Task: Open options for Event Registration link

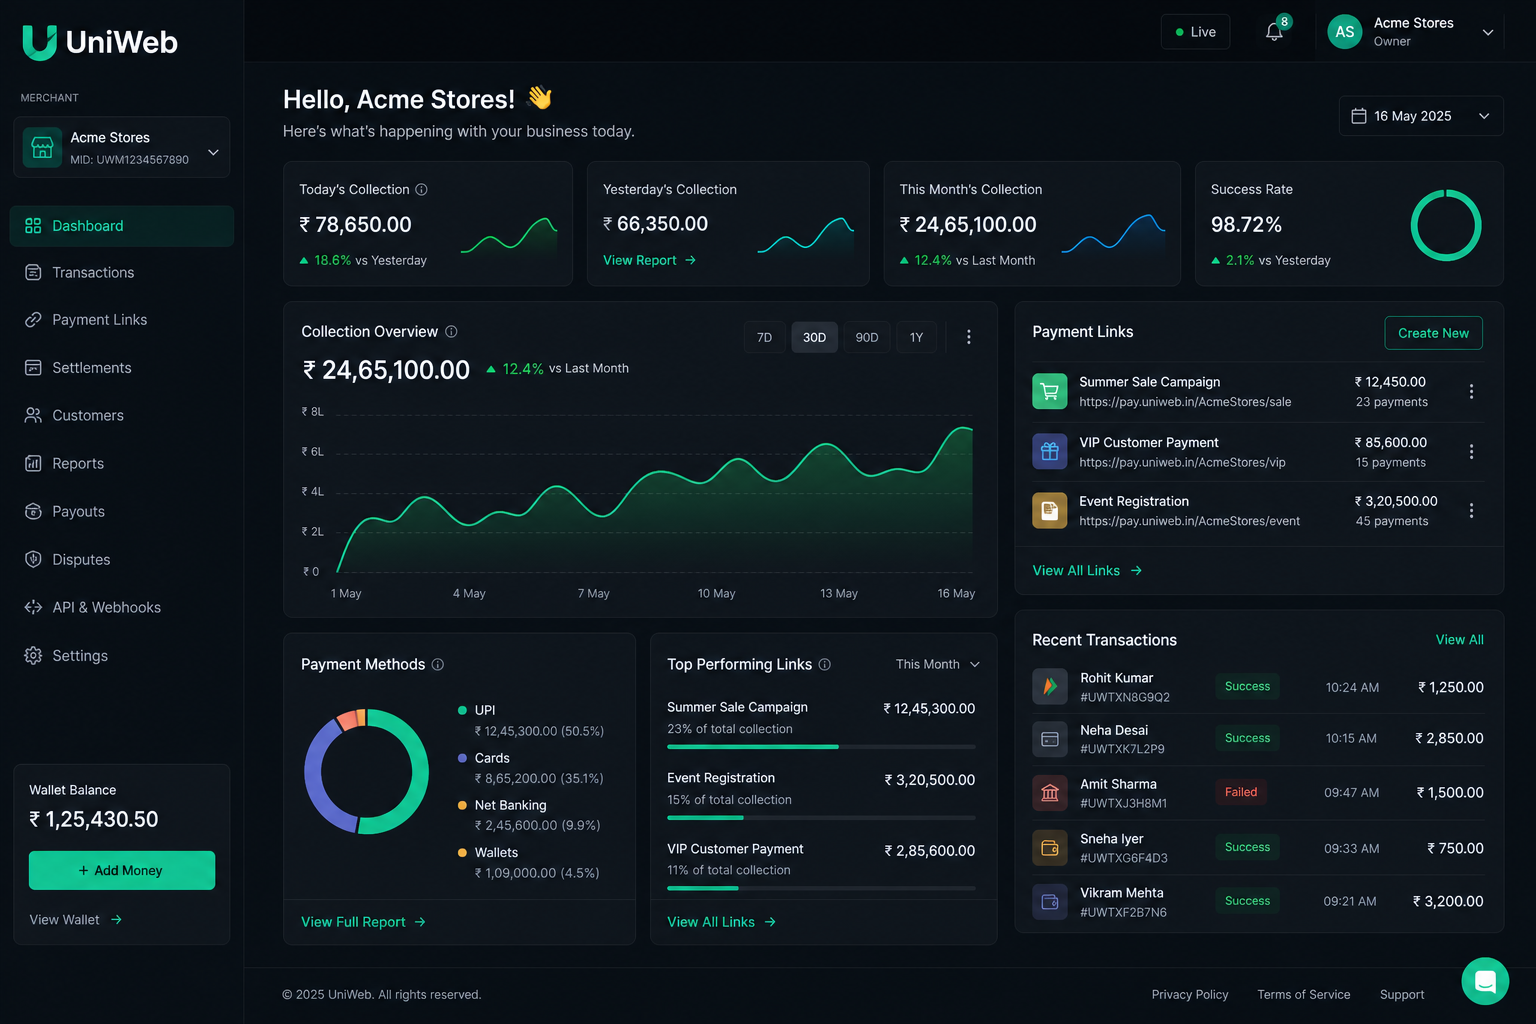Action: tap(1471, 511)
